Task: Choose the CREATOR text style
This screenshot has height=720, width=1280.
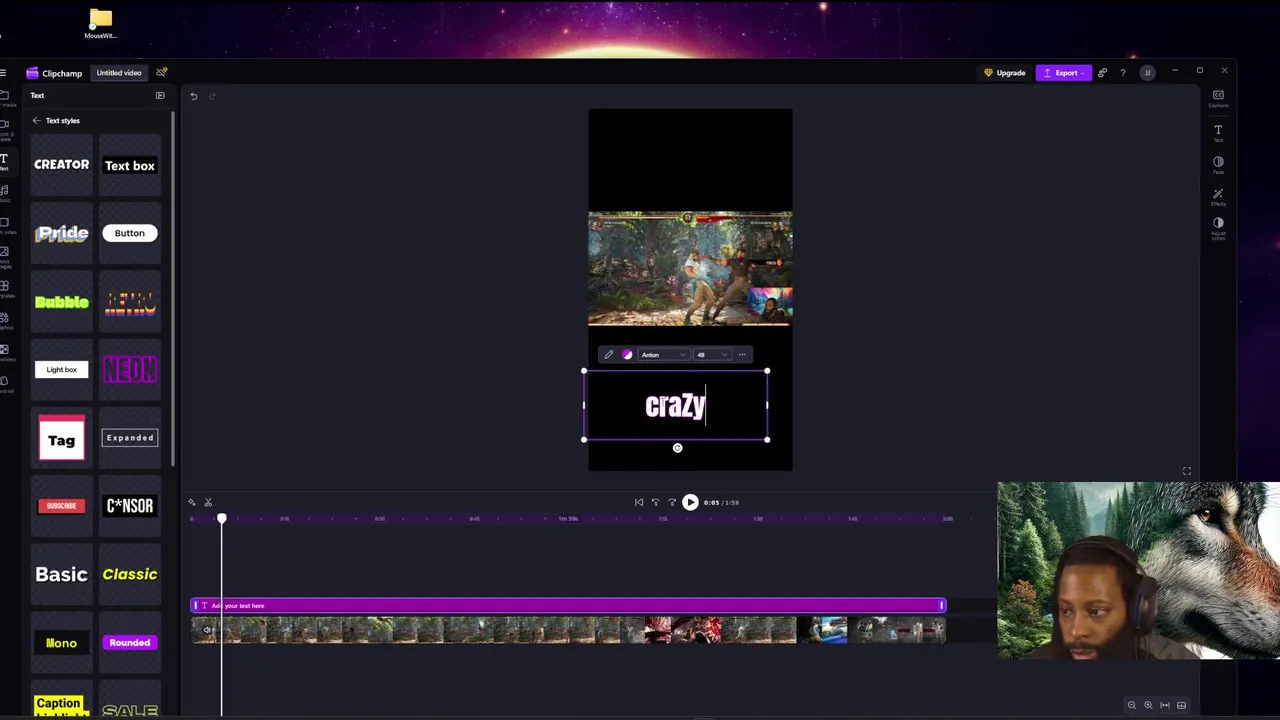Action: pyautogui.click(x=62, y=165)
